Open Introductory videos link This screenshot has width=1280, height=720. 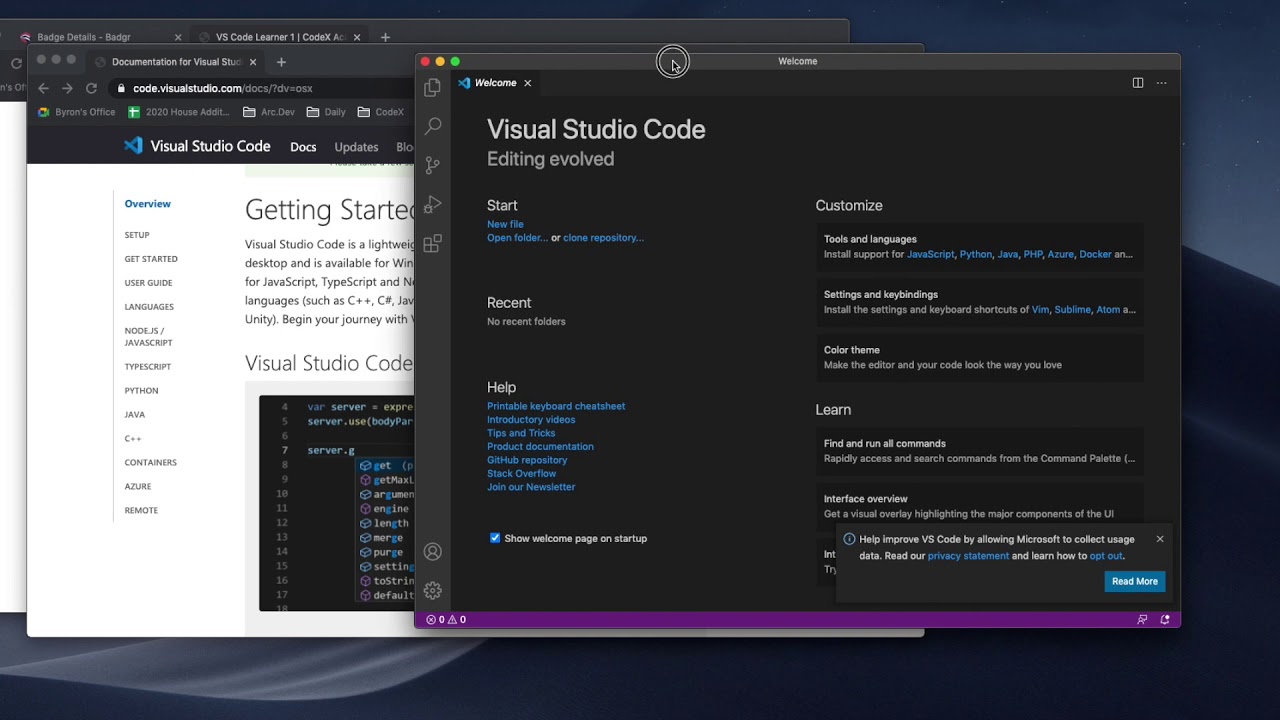[531, 420]
